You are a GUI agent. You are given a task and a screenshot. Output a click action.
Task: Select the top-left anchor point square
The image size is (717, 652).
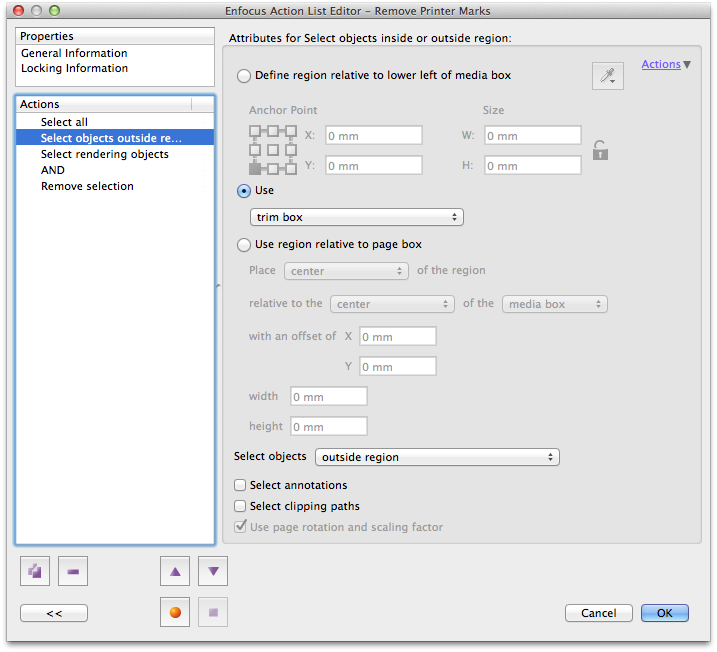tap(255, 132)
